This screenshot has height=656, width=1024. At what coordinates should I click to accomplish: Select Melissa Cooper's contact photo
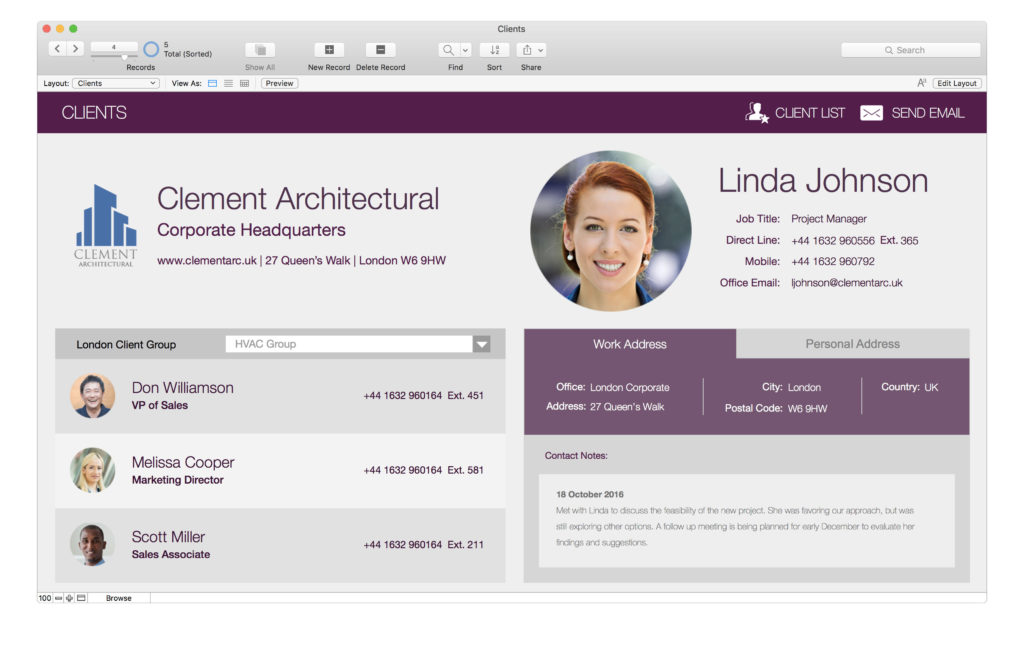[92, 468]
